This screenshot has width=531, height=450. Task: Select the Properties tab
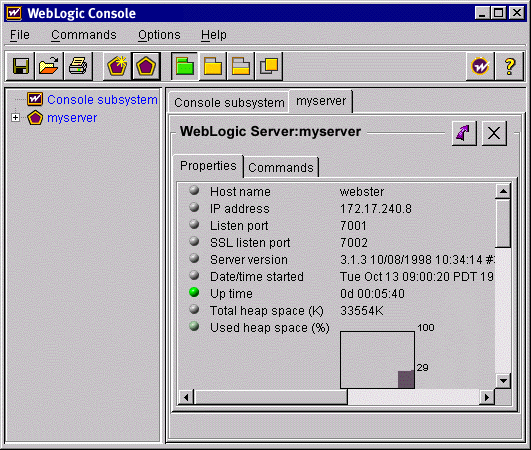point(208,166)
